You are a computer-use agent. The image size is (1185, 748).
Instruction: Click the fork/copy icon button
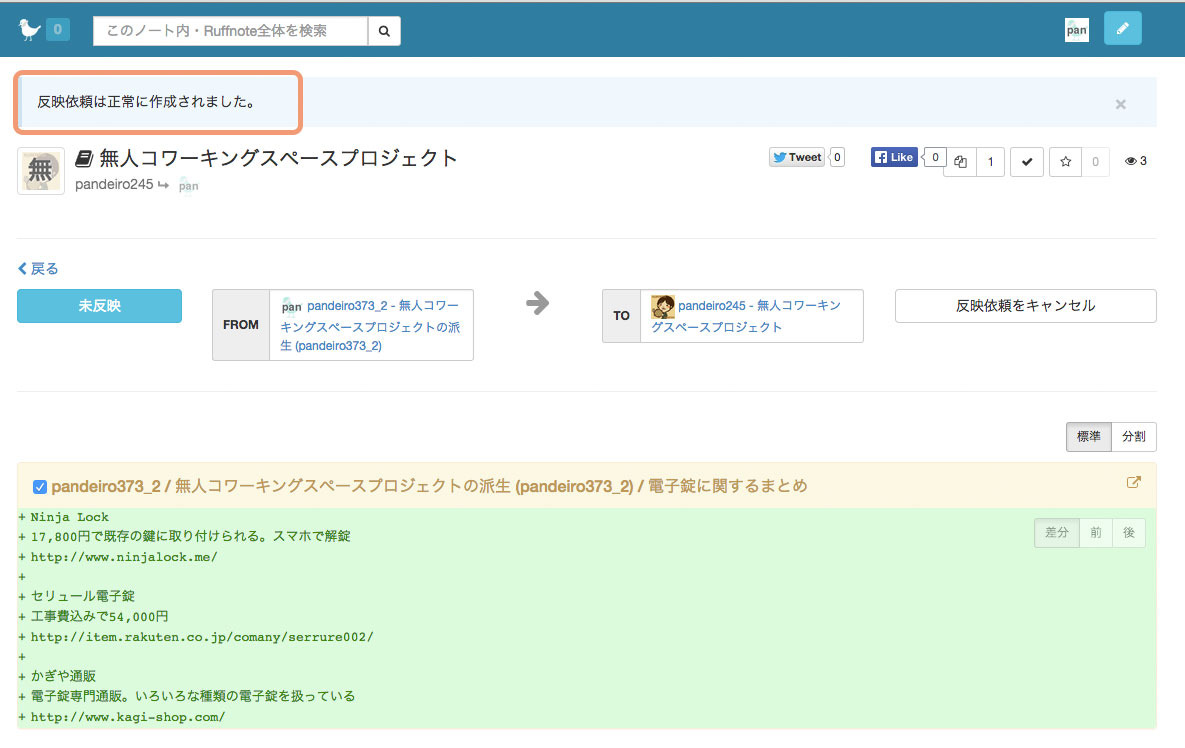[960, 162]
